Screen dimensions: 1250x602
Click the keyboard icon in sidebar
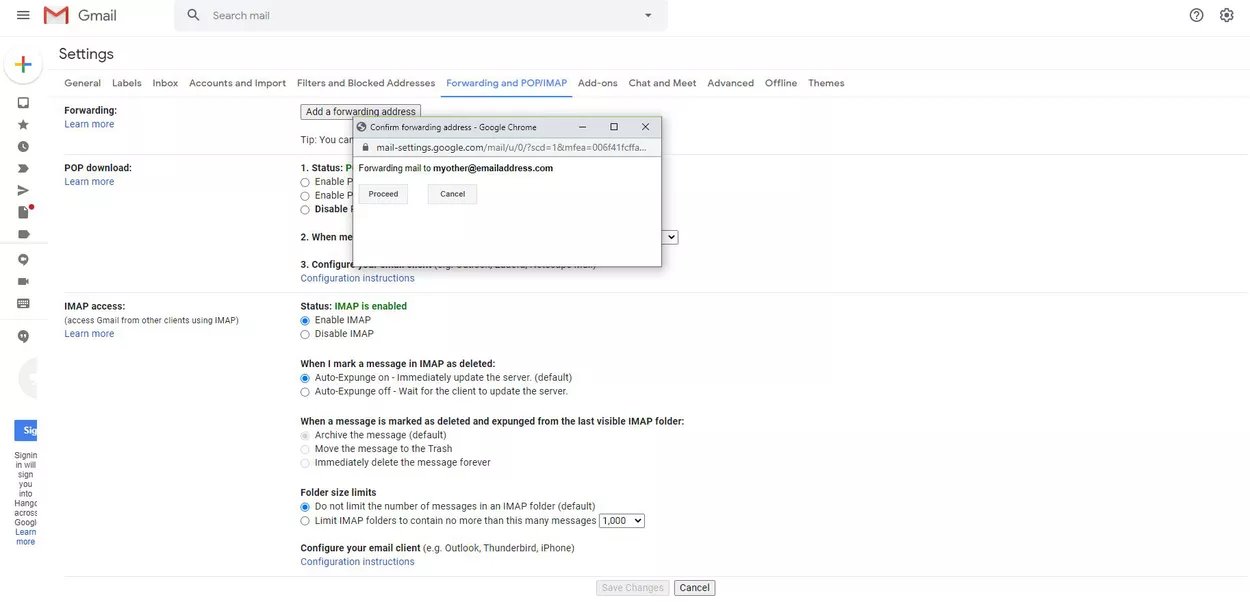pos(23,304)
